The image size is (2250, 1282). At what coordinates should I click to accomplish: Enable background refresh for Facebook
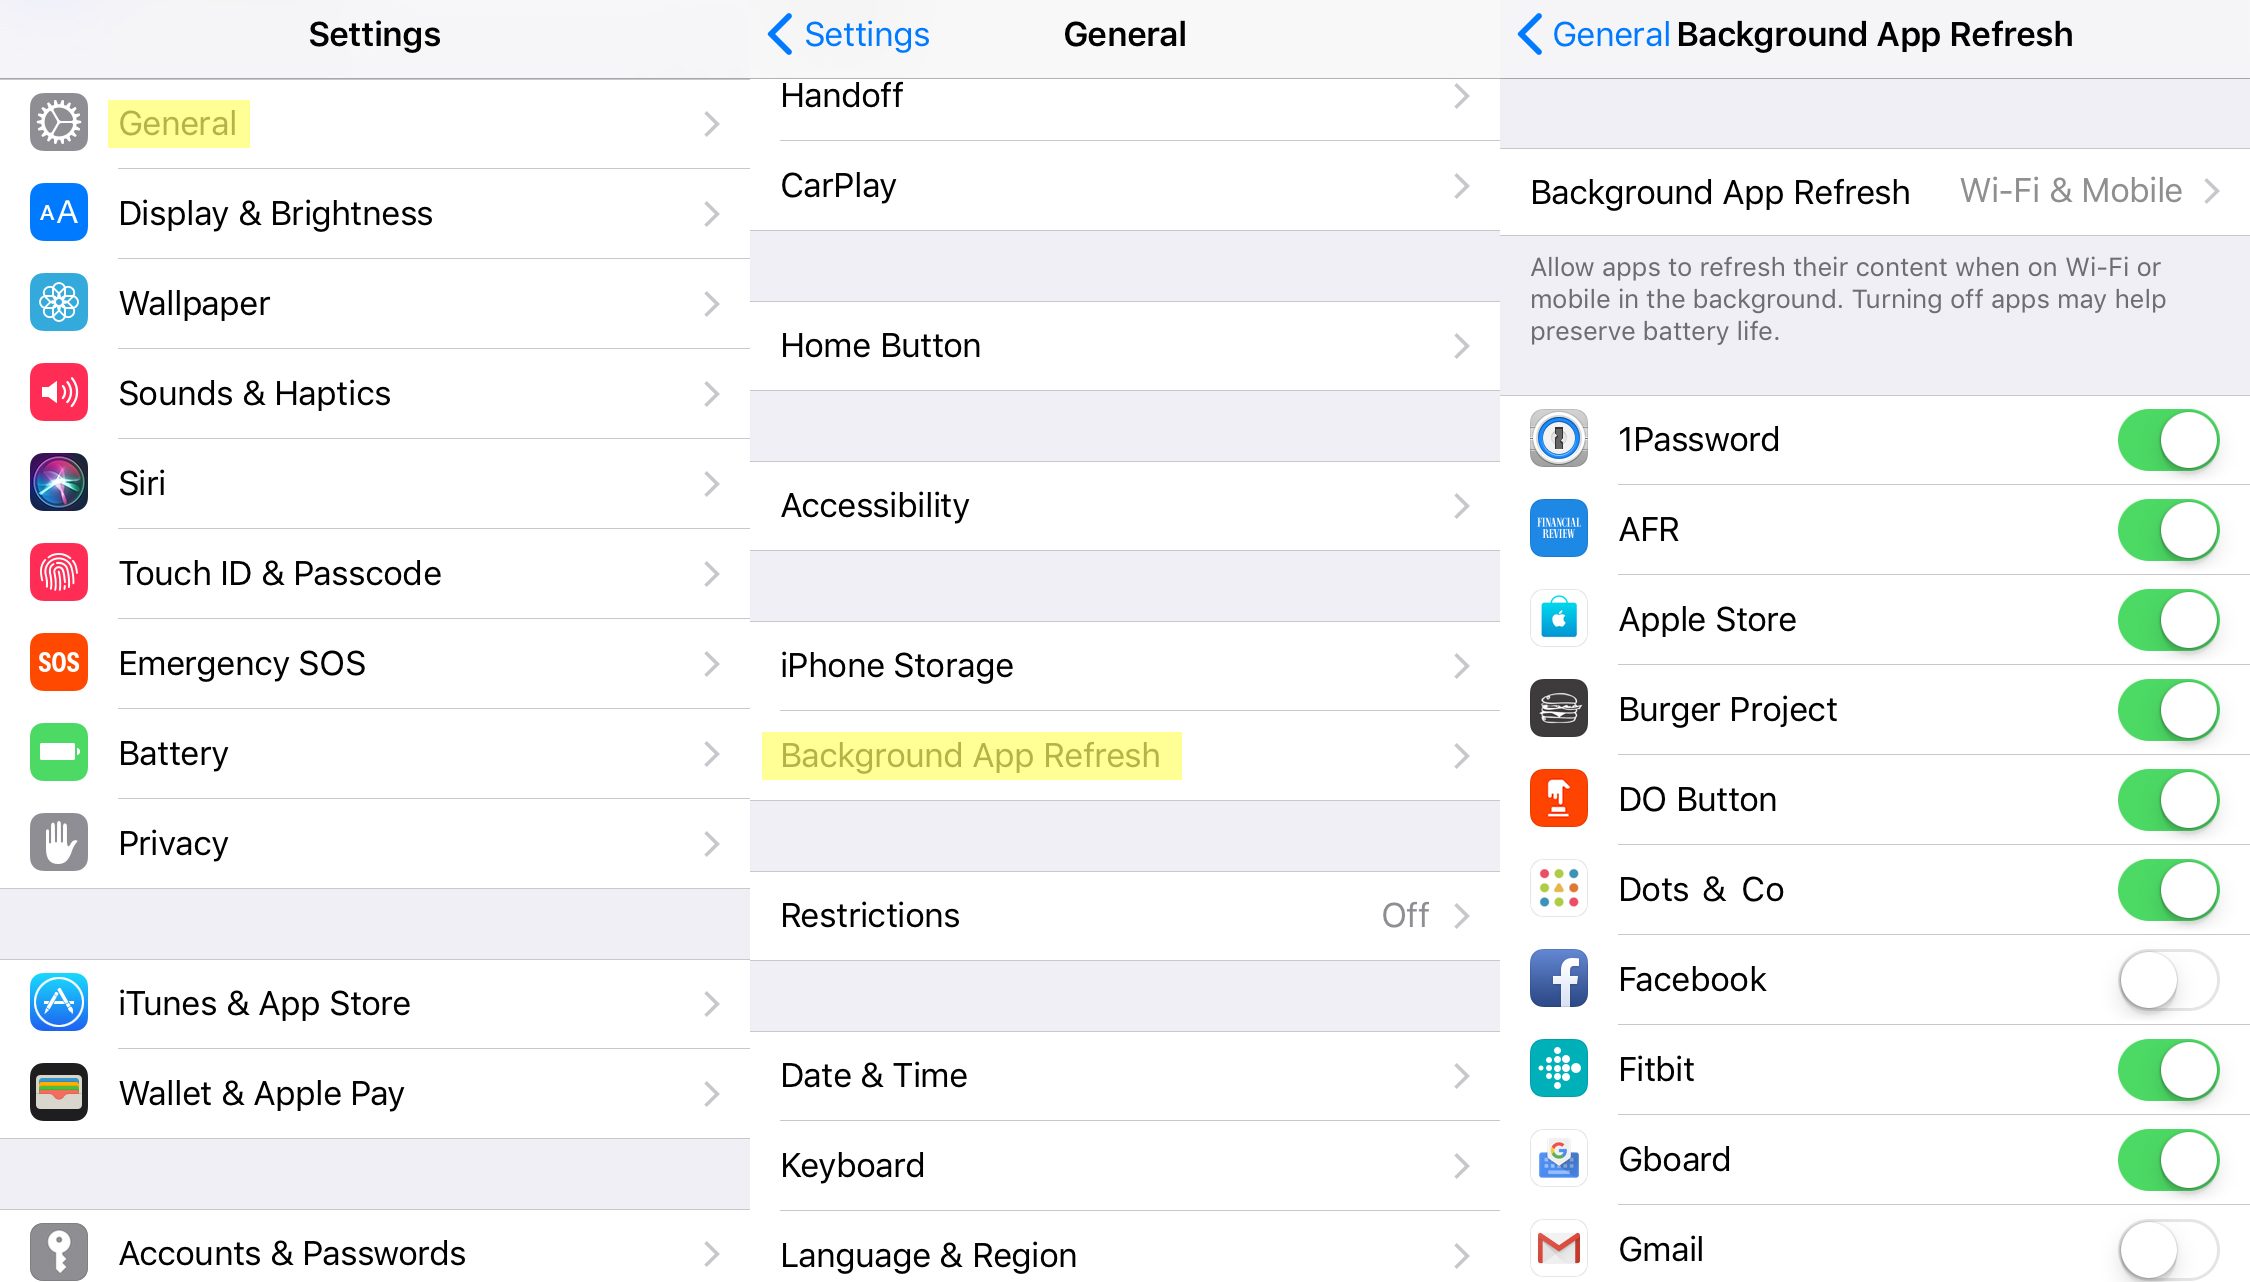(2168, 979)
